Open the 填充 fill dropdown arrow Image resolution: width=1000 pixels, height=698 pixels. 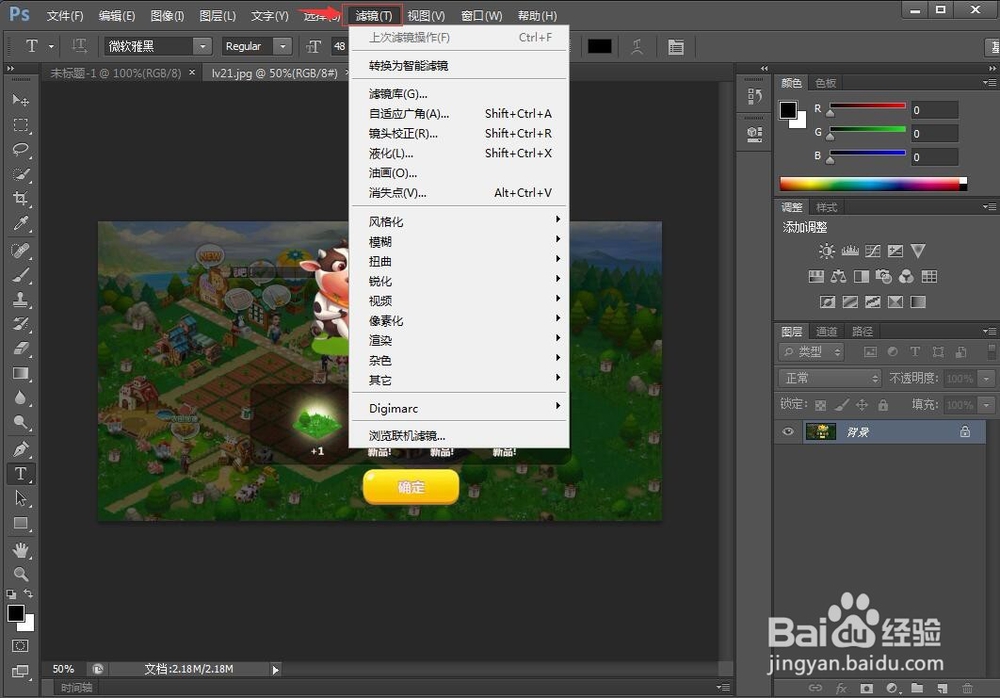tap(987, 405)
